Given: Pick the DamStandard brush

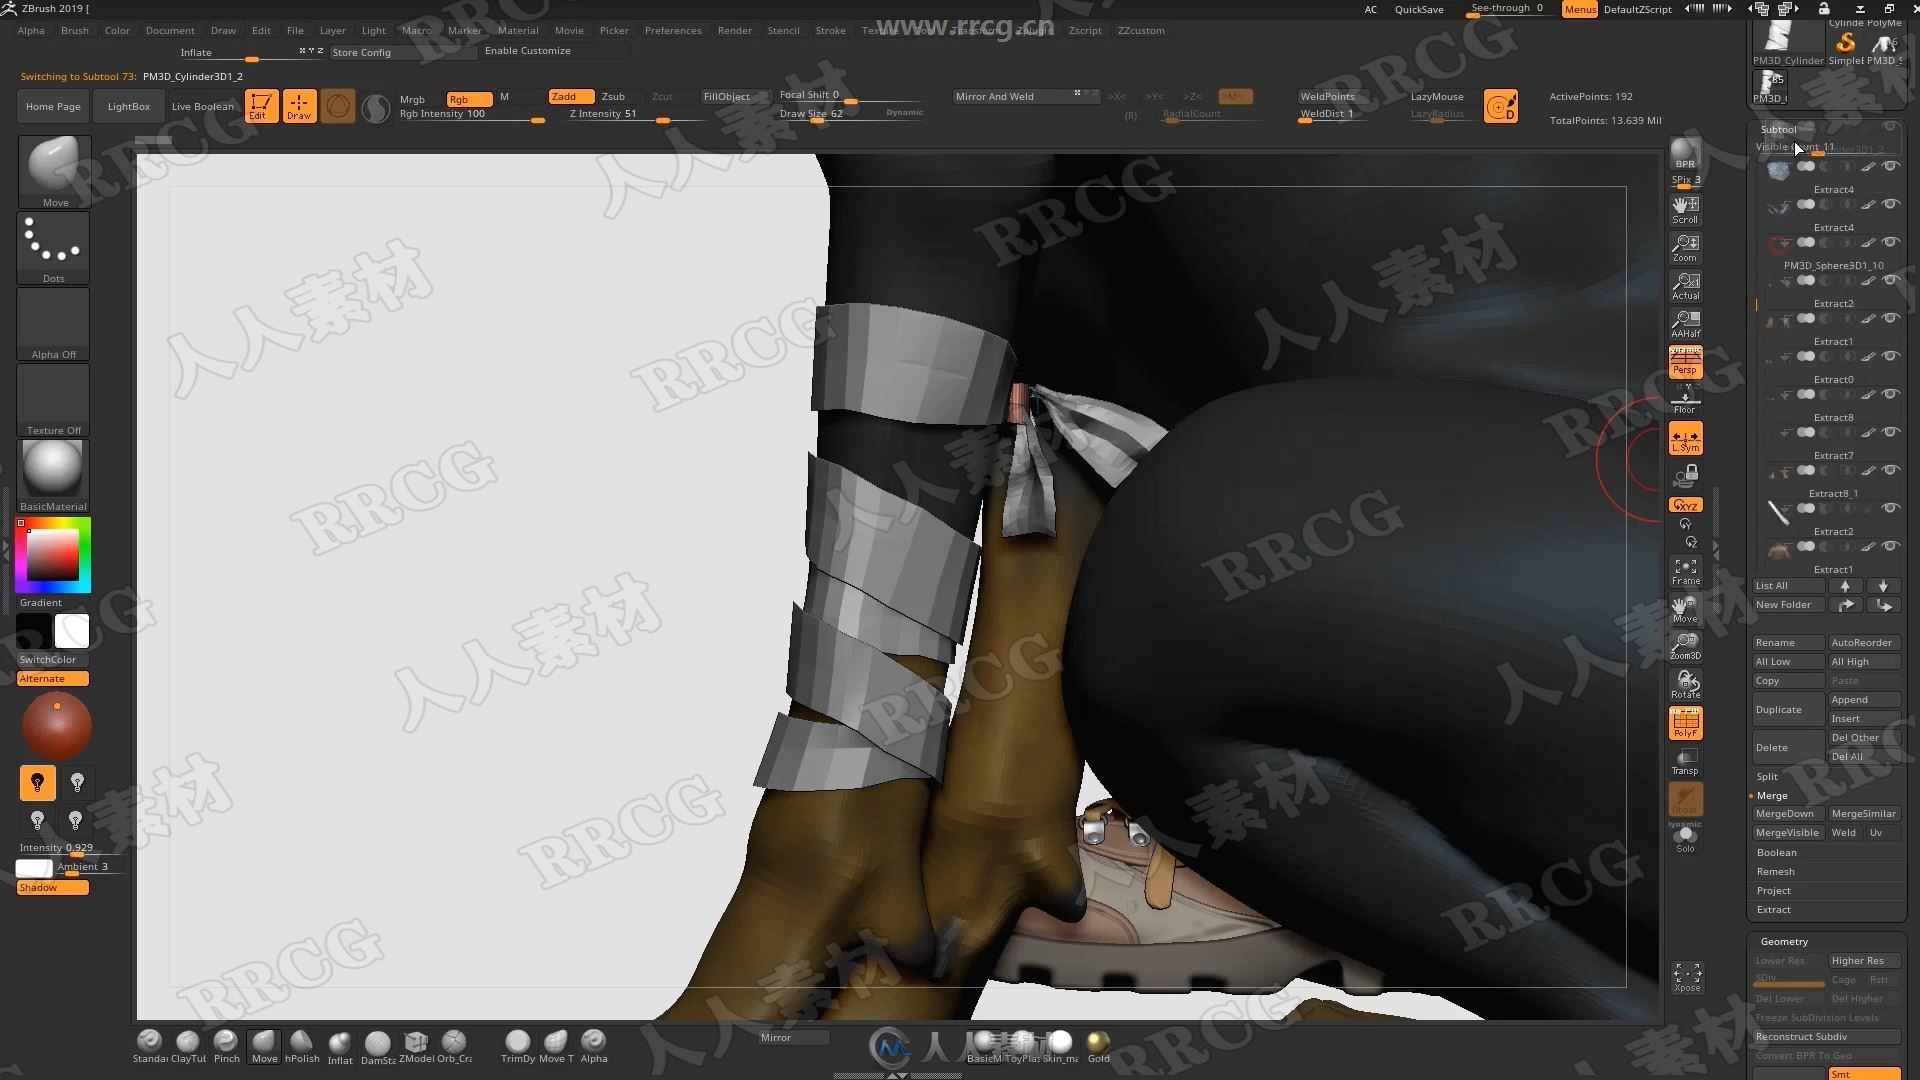Looking at the screenshot, I should tap(378, 1047).
